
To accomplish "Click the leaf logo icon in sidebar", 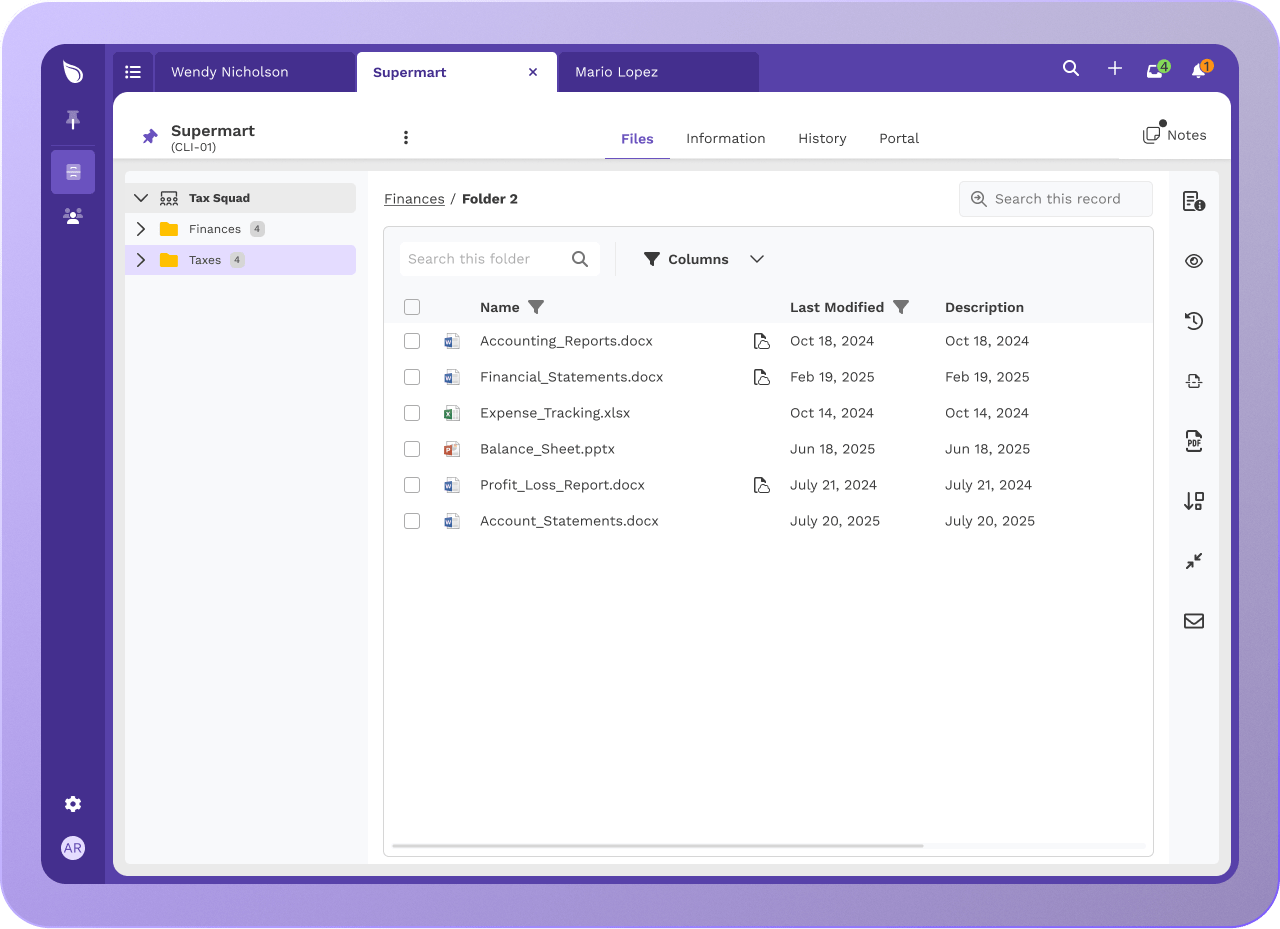I will point(73,71).
